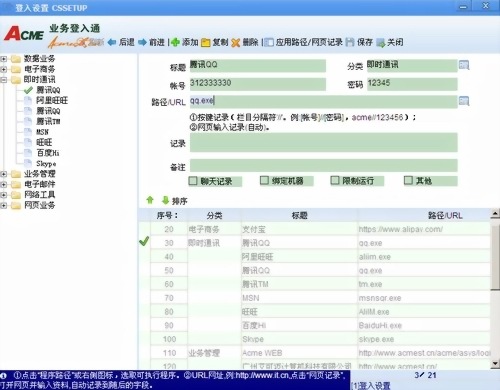
Task: Click the 关闭 toolbar icon
Action: (x=380, y=43)
